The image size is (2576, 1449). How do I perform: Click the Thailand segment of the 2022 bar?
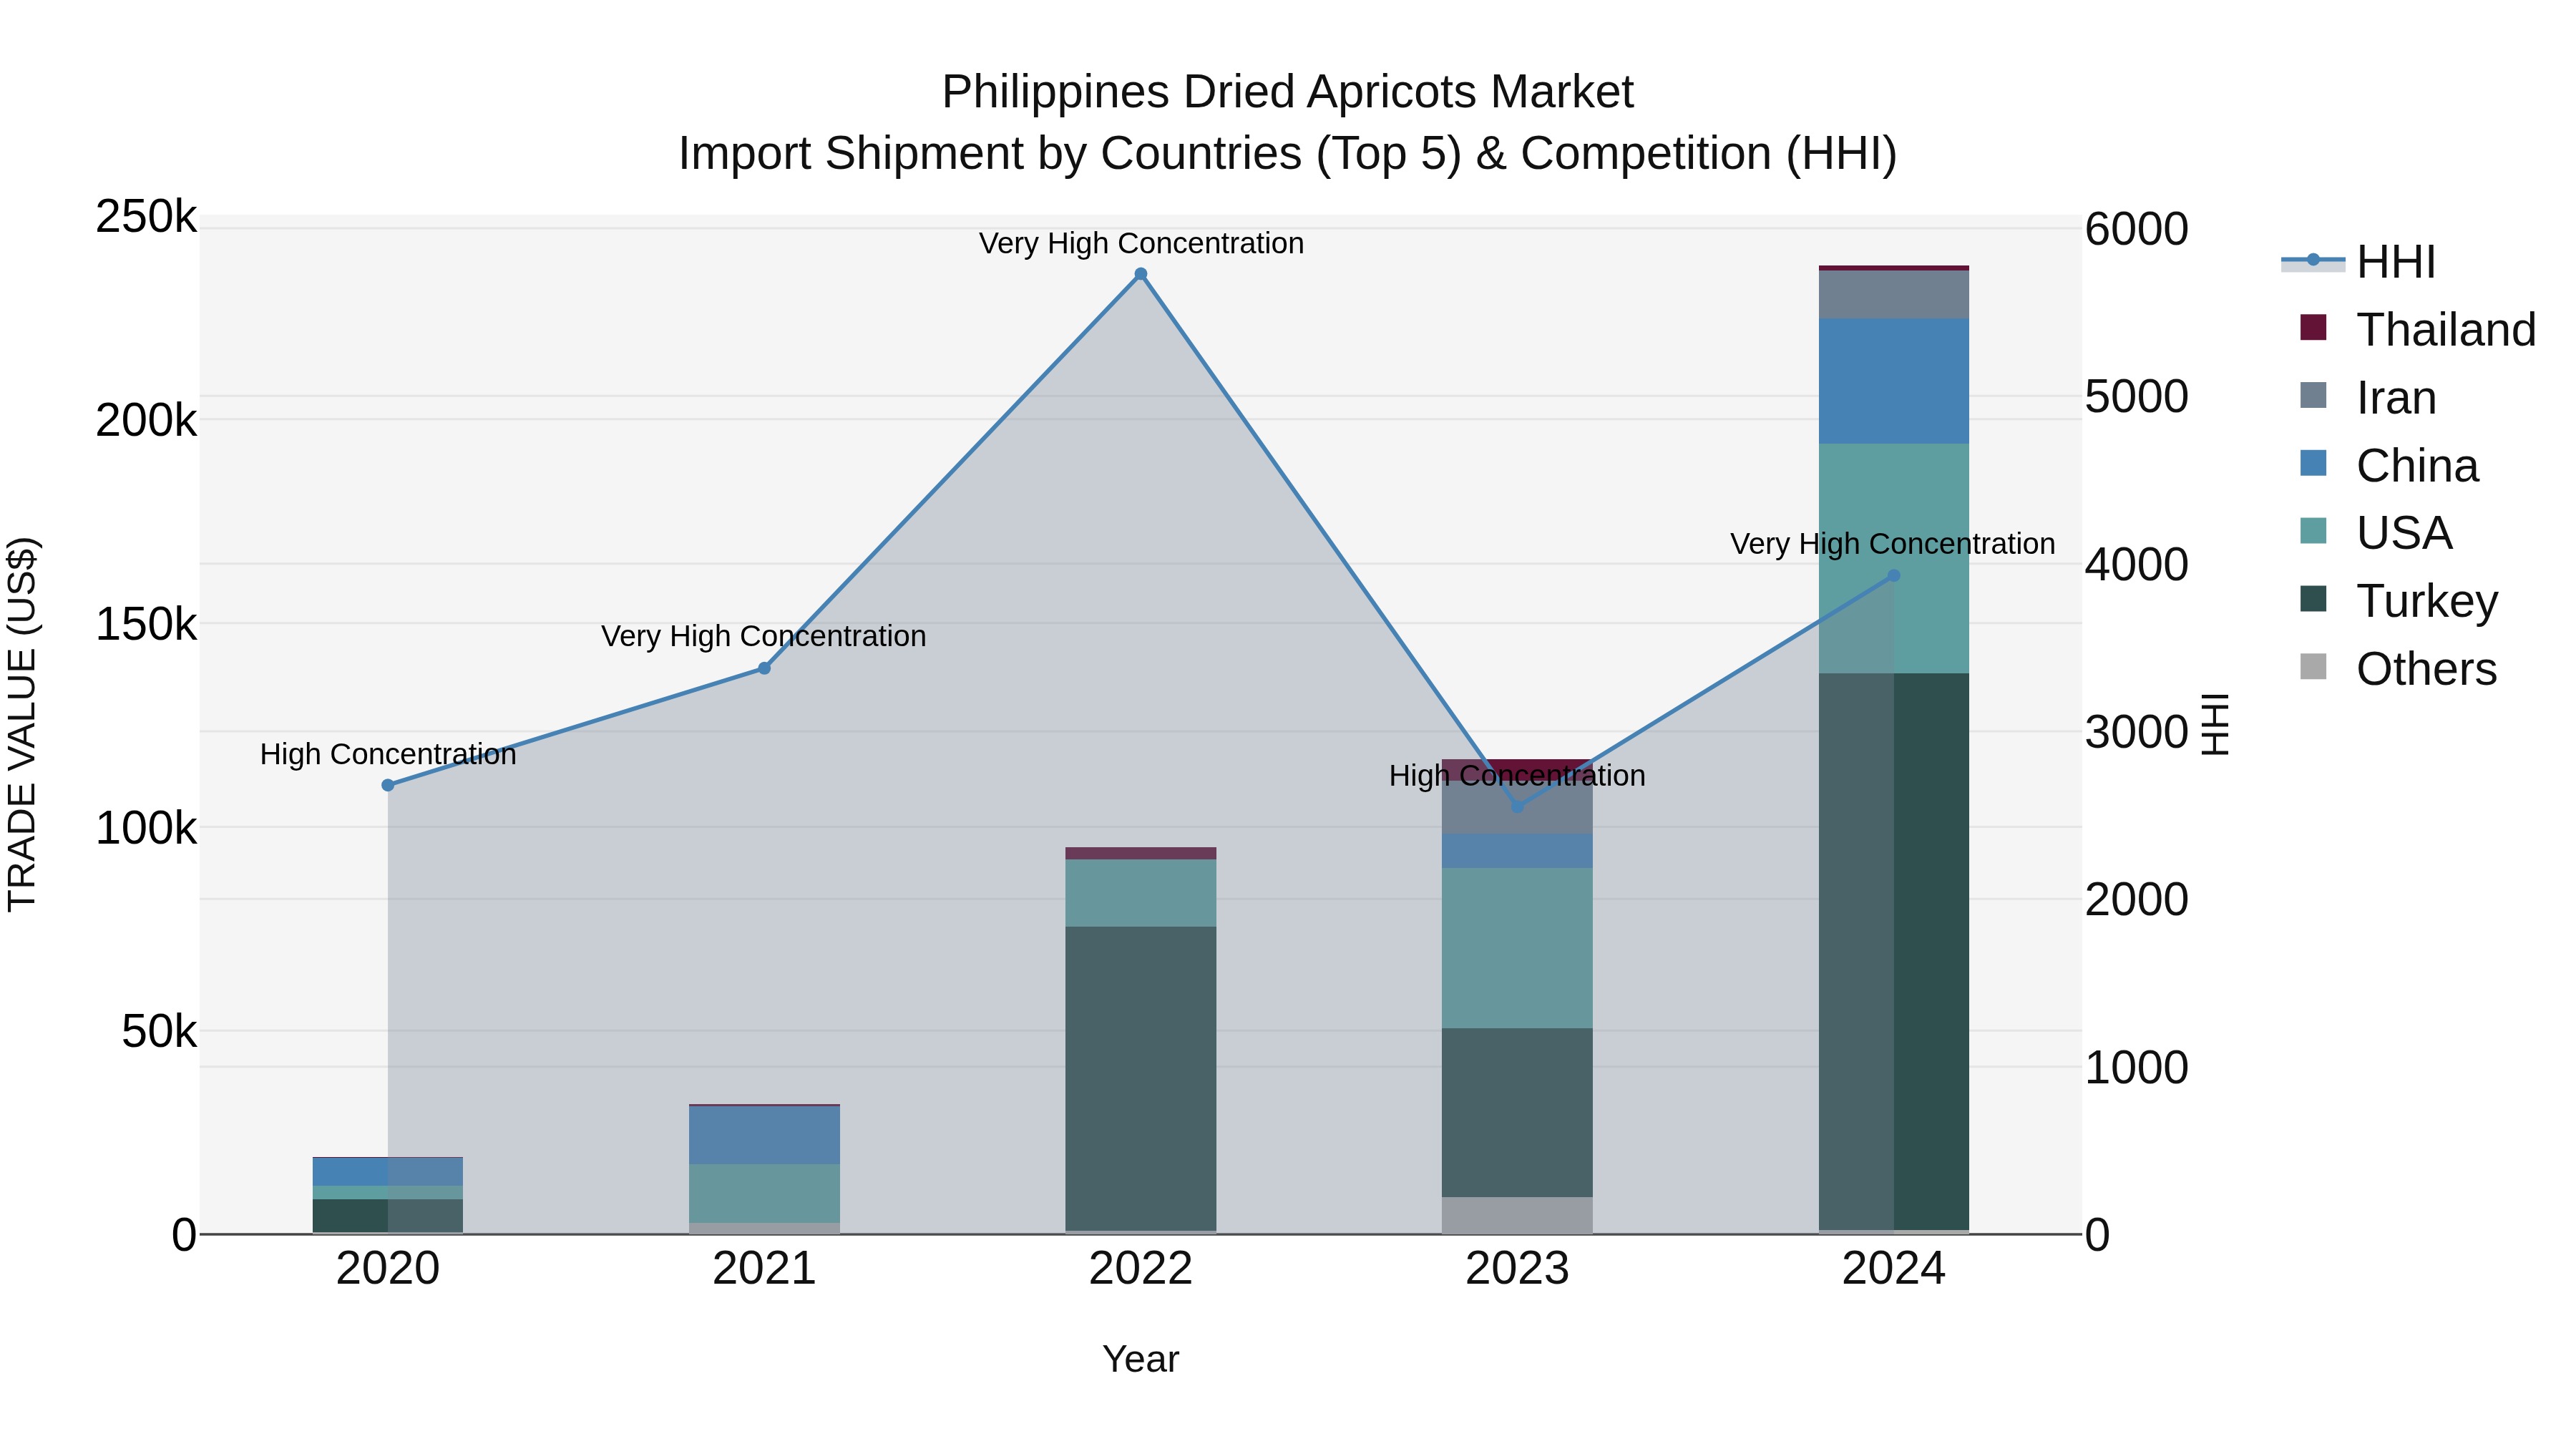(1141, 853)
